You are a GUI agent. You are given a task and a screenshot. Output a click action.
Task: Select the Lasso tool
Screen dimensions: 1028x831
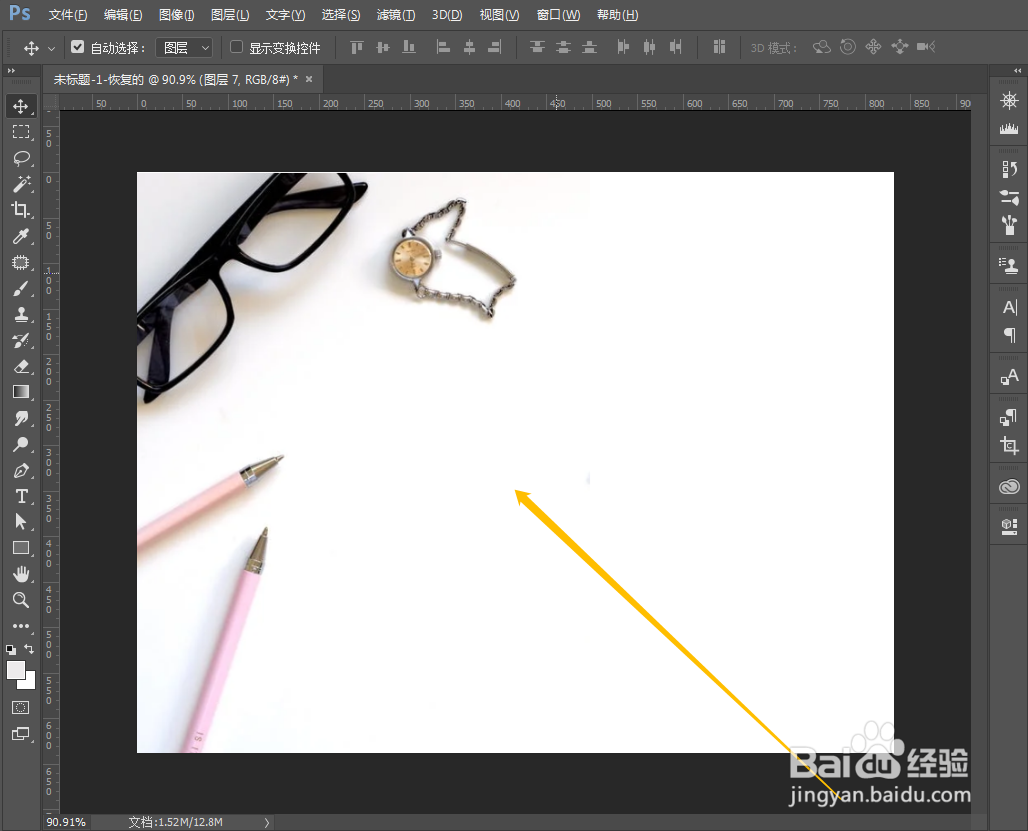pos(21,158)
